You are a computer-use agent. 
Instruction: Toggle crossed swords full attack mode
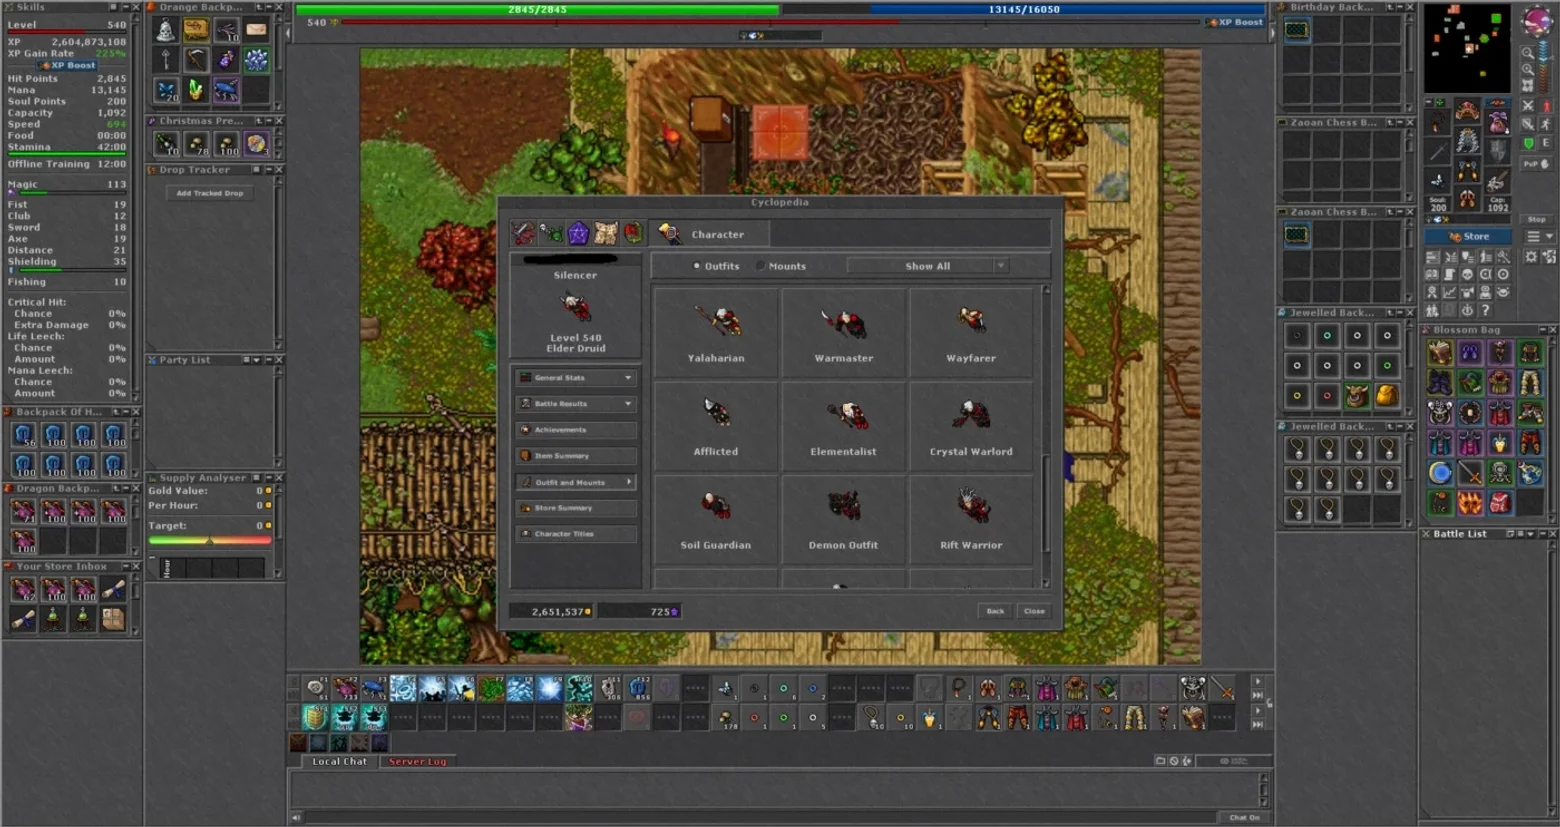(x=1528, y=105)
